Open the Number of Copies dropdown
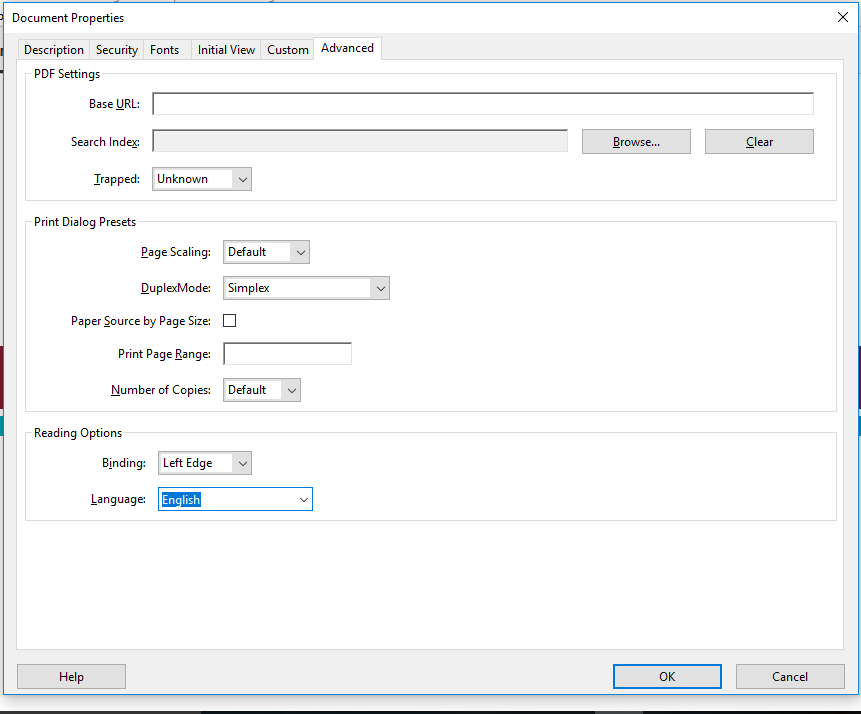The image size is (861, 714). click(261, 390)
